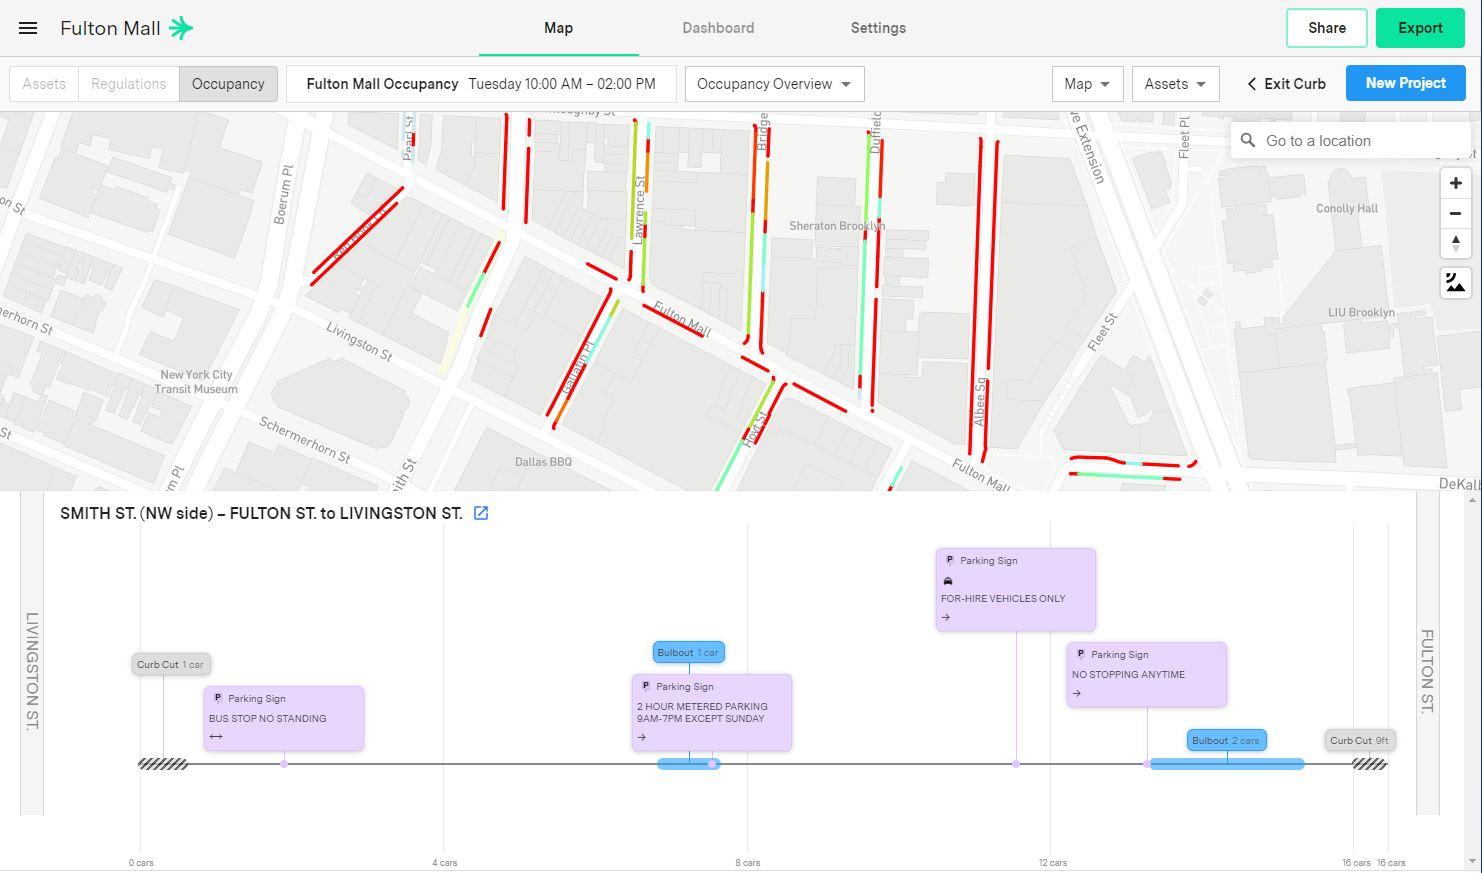This screenshot has height=873, width=1482.
Task: Open the SMITH ST external link icon
Action: (481, 512)
